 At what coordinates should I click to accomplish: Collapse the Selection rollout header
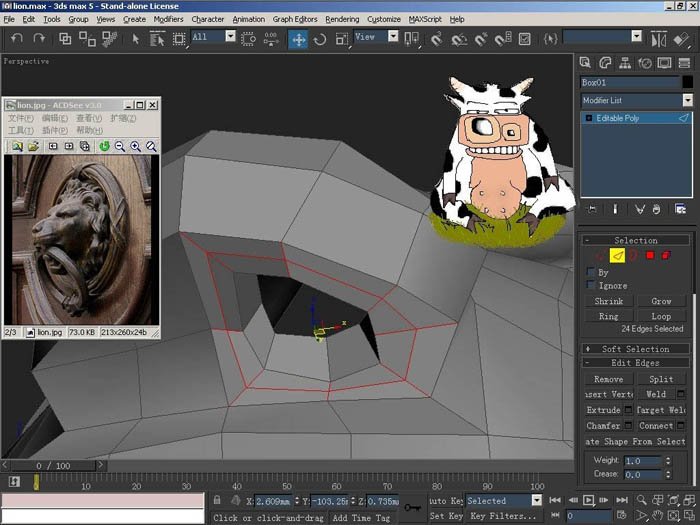(636, 240)
